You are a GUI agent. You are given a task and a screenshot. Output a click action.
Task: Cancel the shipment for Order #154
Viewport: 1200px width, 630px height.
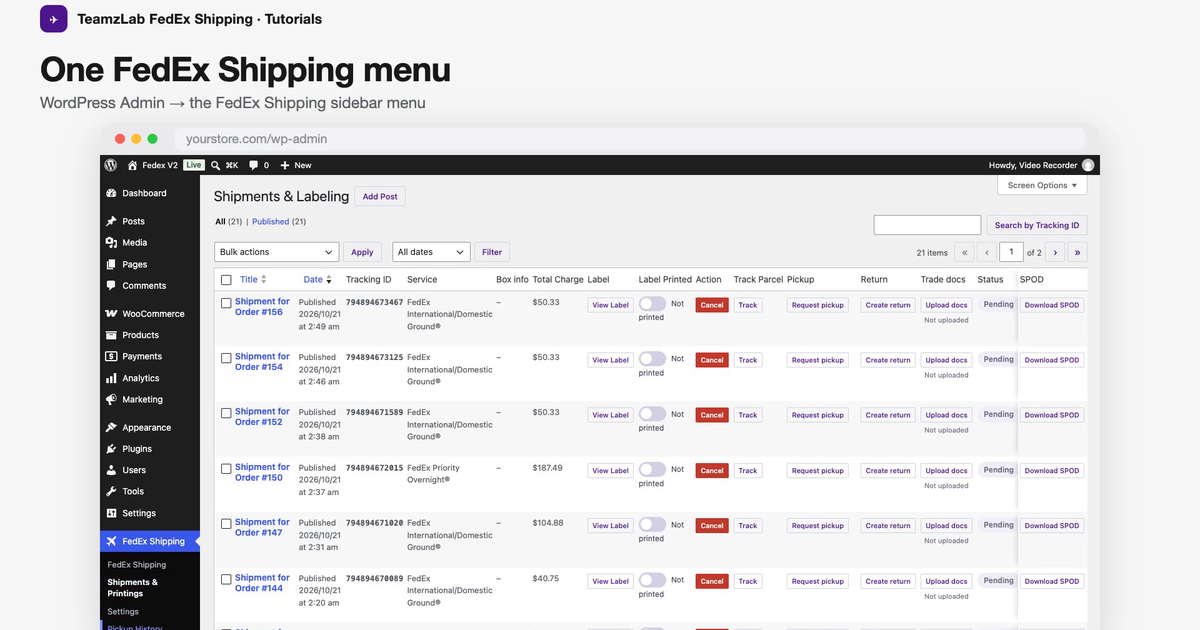pos(712,360)
